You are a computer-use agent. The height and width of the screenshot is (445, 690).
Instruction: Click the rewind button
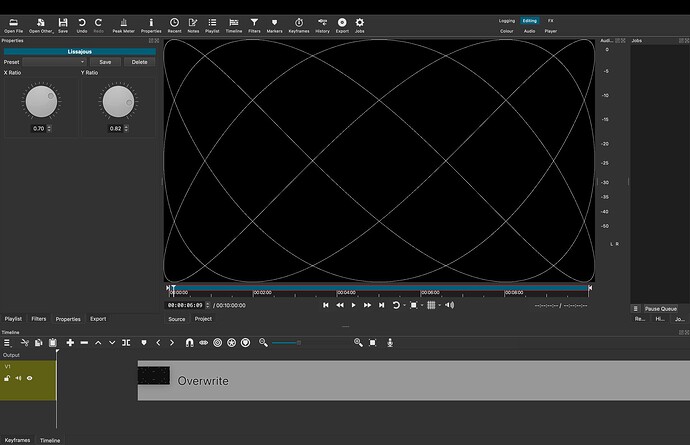tap(340, 305)
